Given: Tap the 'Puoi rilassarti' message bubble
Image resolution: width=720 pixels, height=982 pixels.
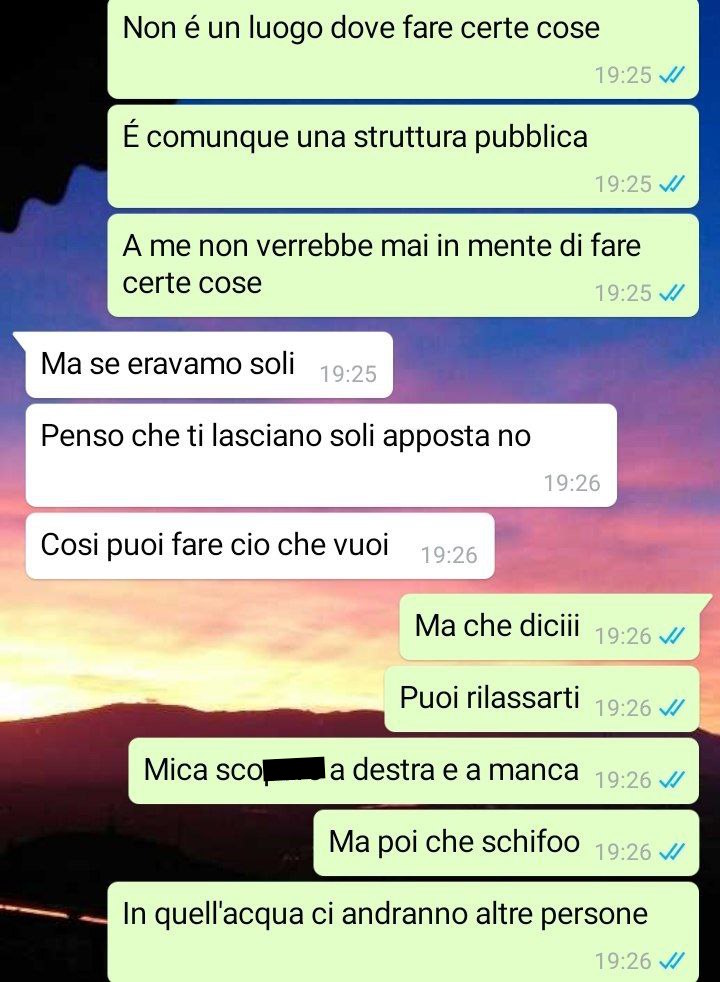Looking at the screenshot, I should [x=542, y=699].
